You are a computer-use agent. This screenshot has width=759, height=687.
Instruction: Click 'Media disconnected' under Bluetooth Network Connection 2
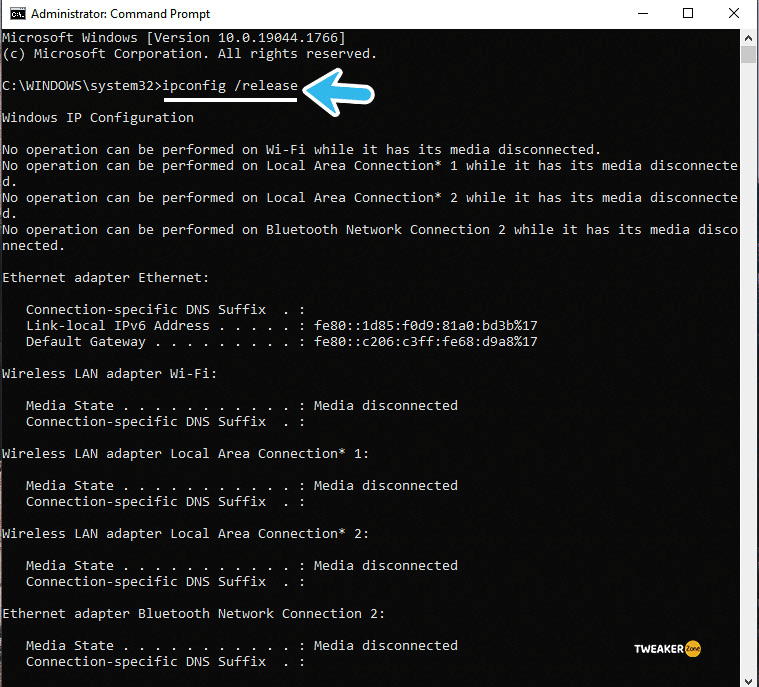385,646
